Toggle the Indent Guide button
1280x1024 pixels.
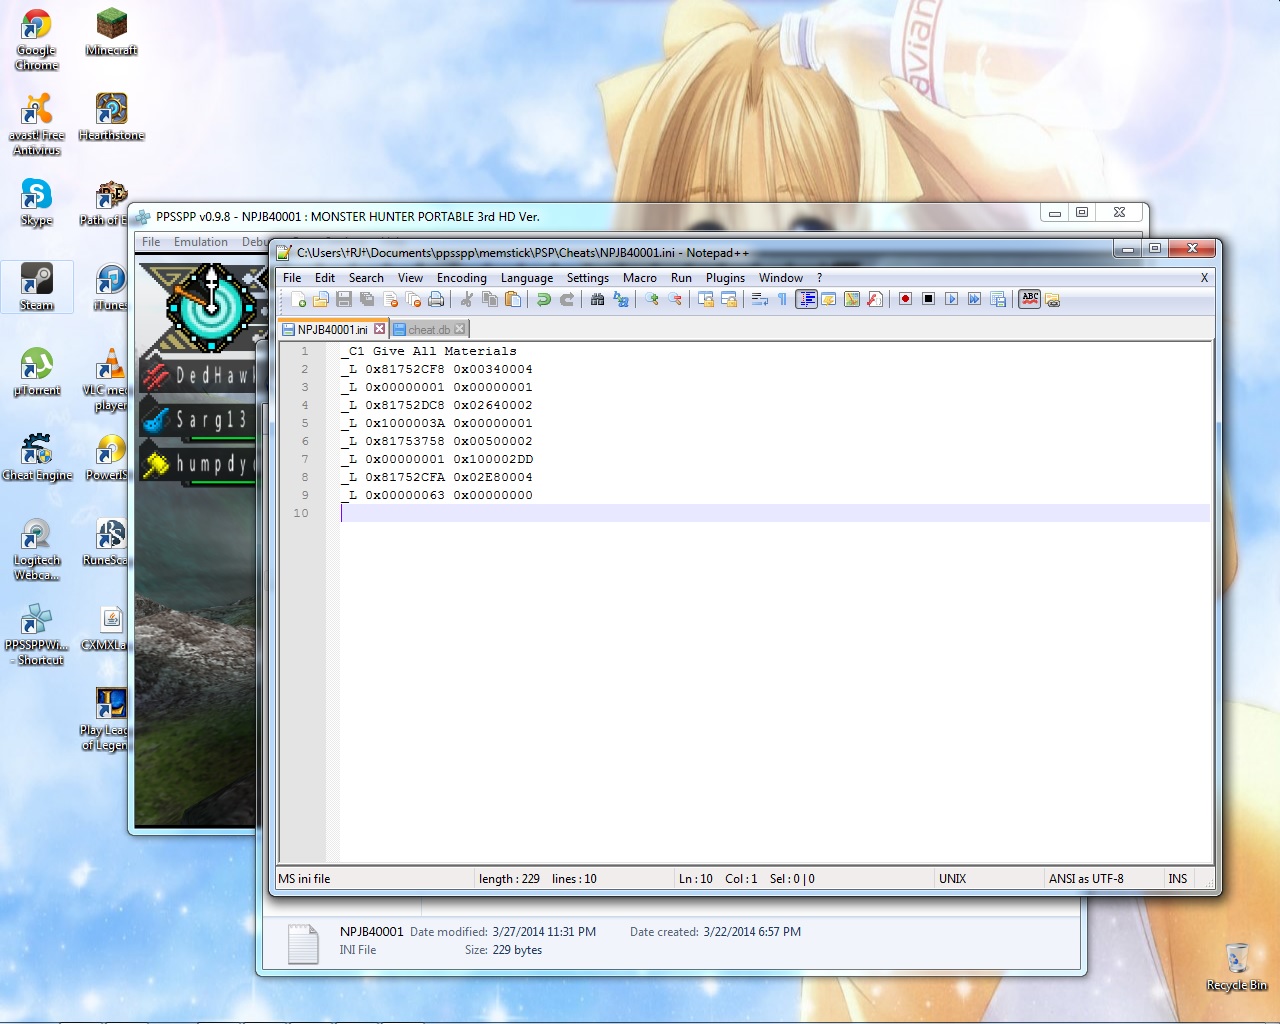tap(806, 299)
